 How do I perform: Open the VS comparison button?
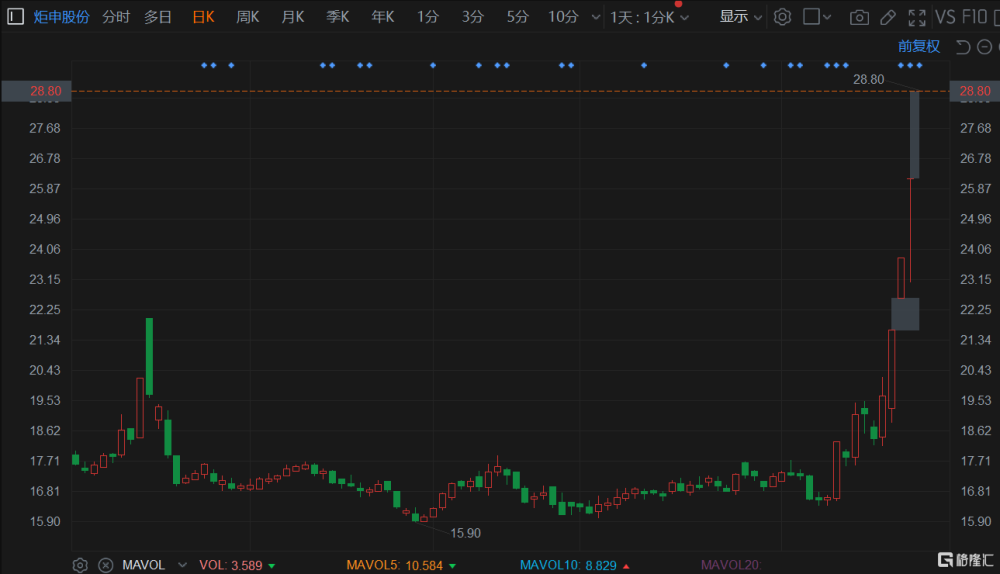945,17
